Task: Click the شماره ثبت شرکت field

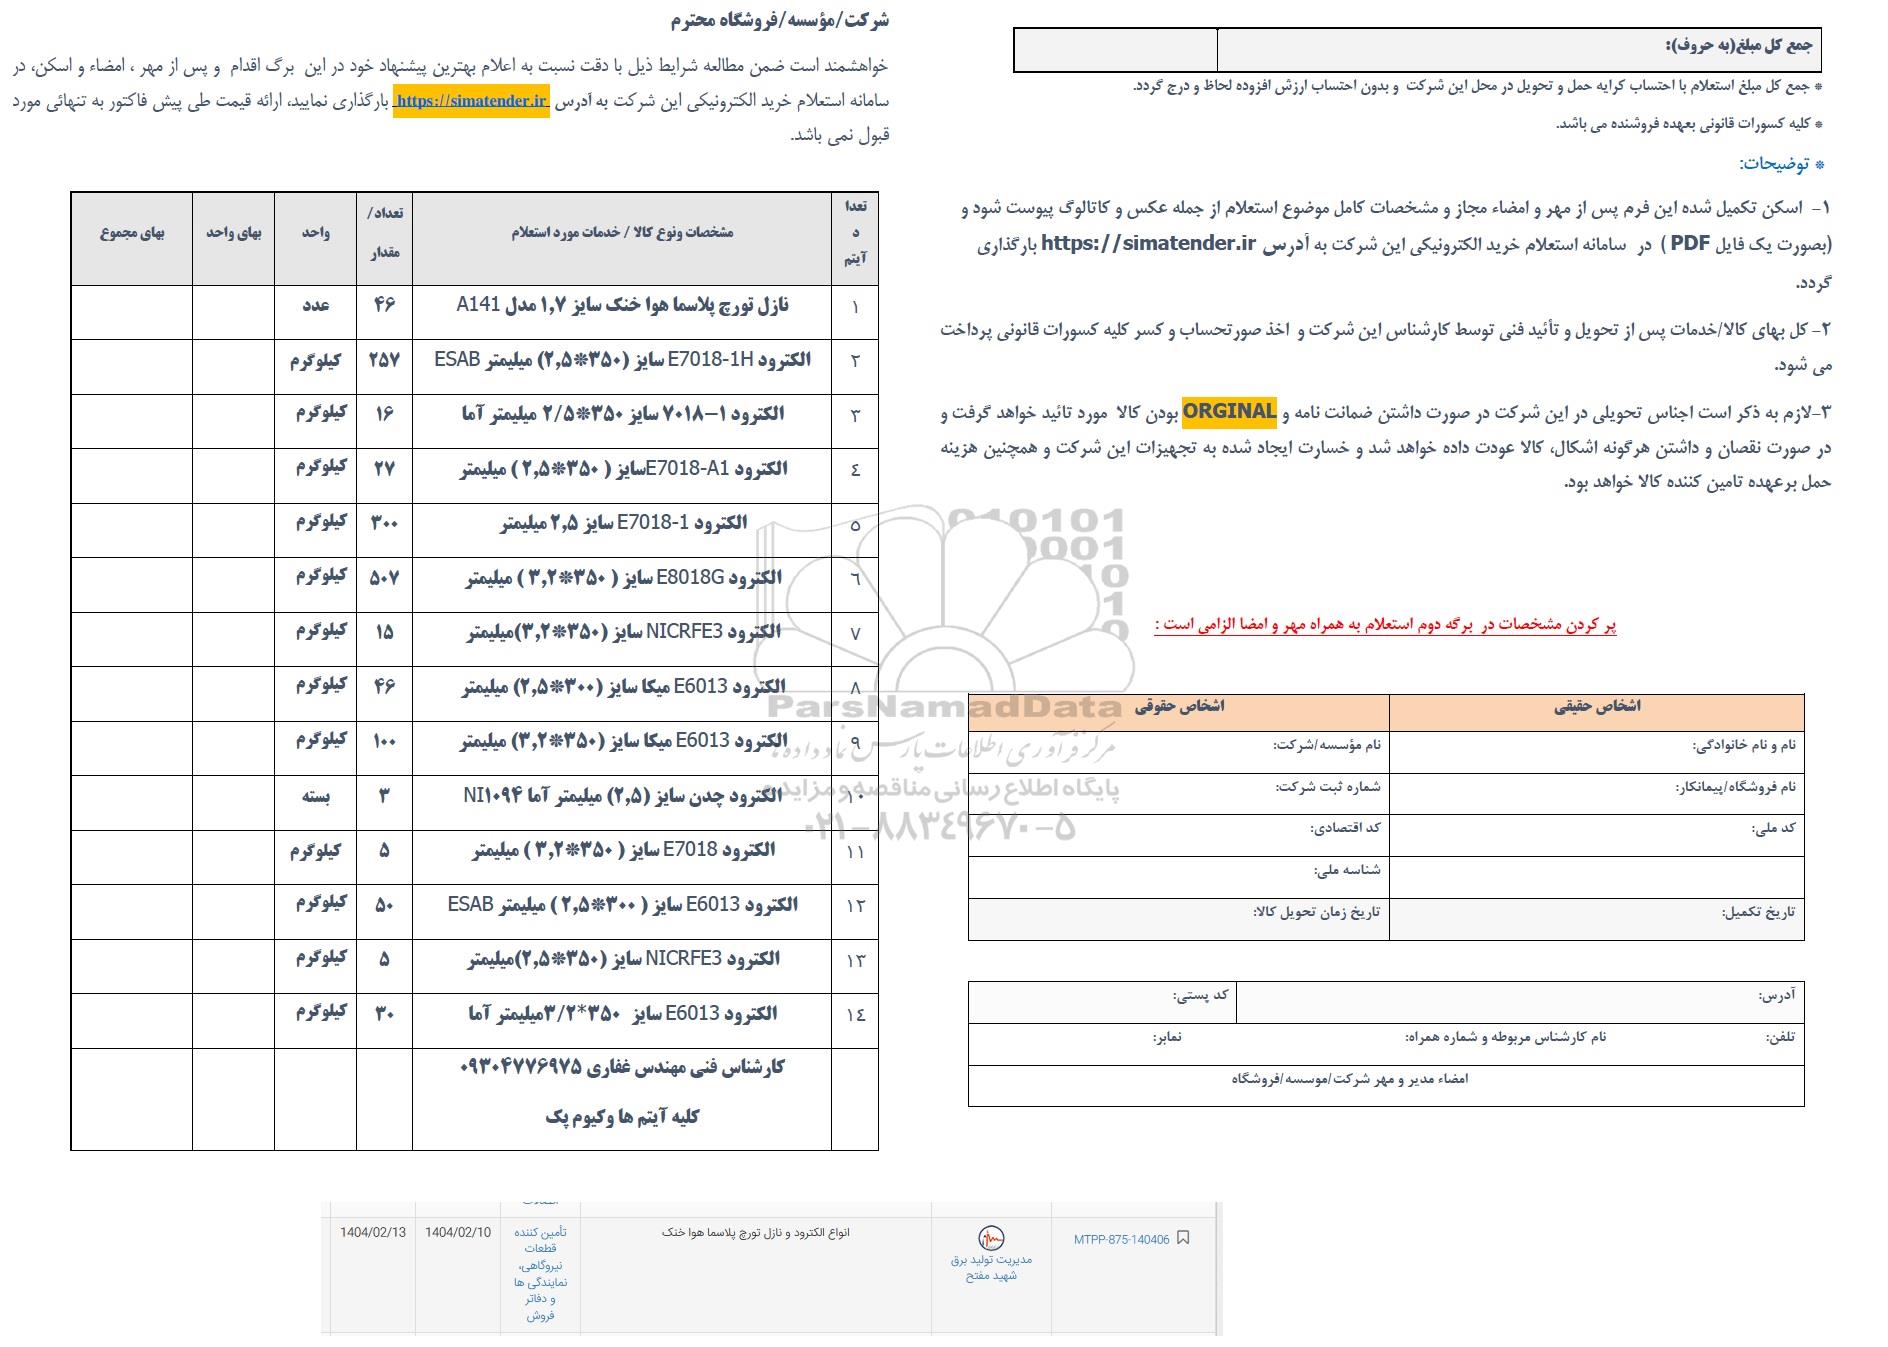Action: click(1178, 792)
